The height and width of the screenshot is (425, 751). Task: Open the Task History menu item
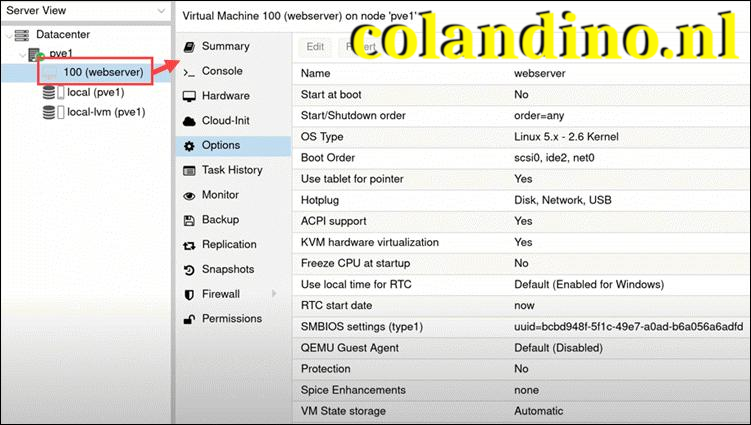233,170
